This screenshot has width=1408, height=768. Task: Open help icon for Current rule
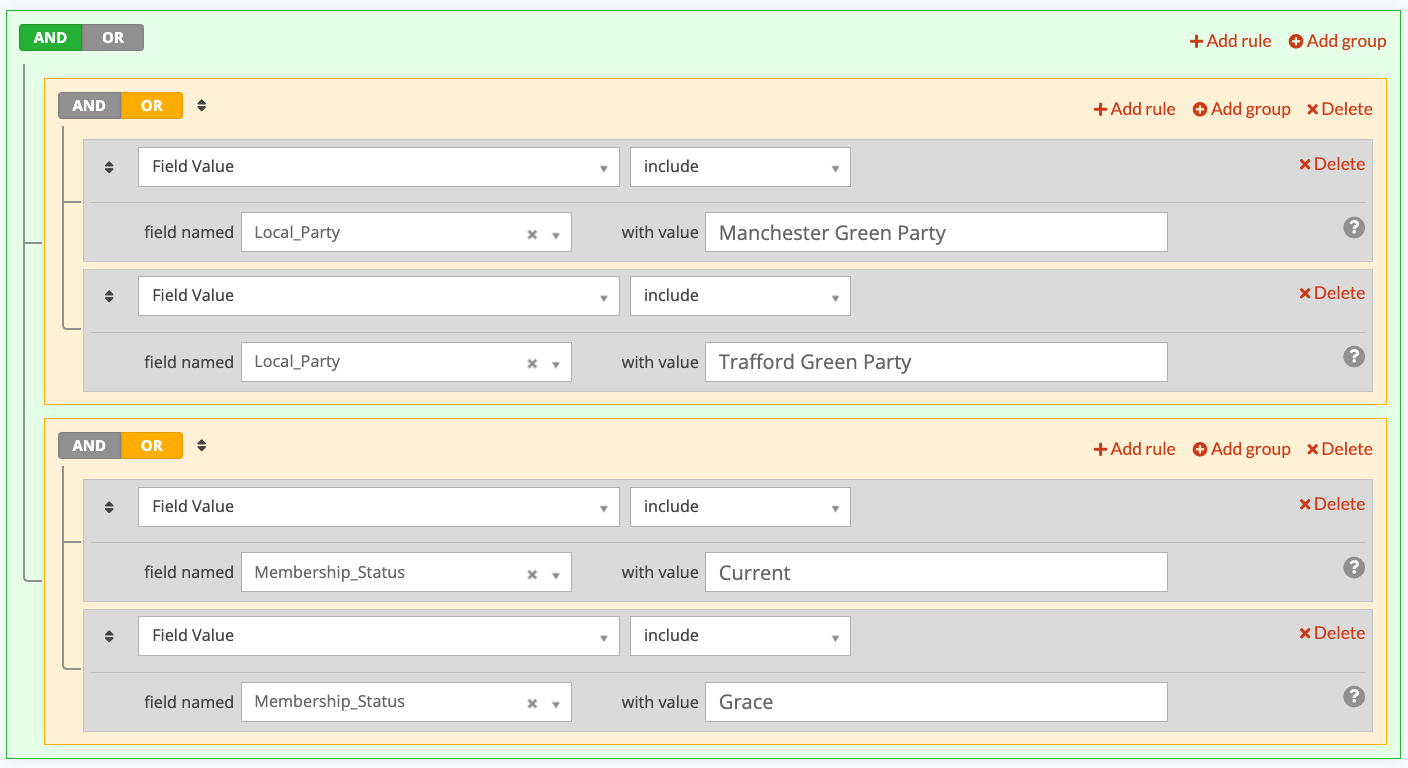pos(1353,567)
